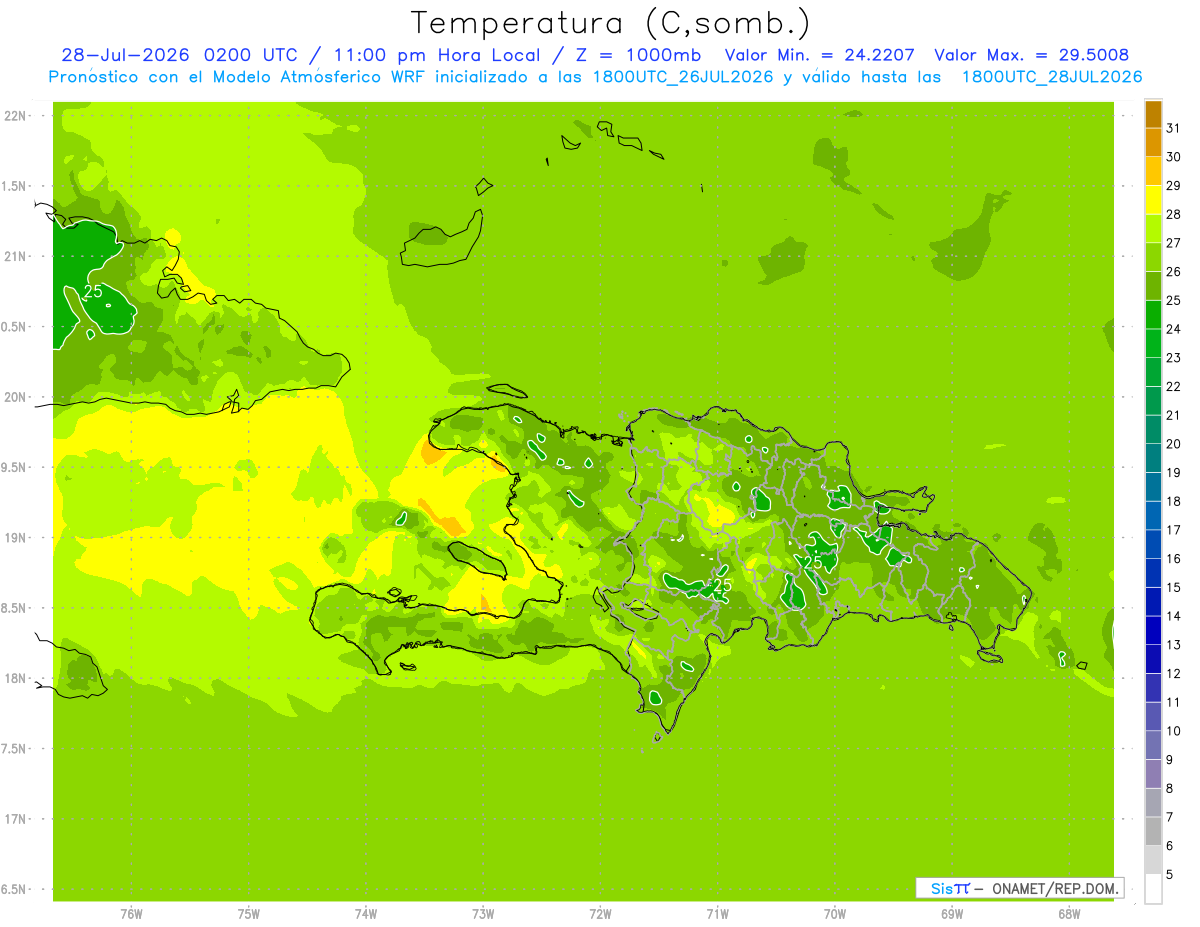Image resolution: width=1200 pixels, height=927 pixels.
Task: Click the brown-orange swatch above the 31 value
Action: [x=1153, y=114]
